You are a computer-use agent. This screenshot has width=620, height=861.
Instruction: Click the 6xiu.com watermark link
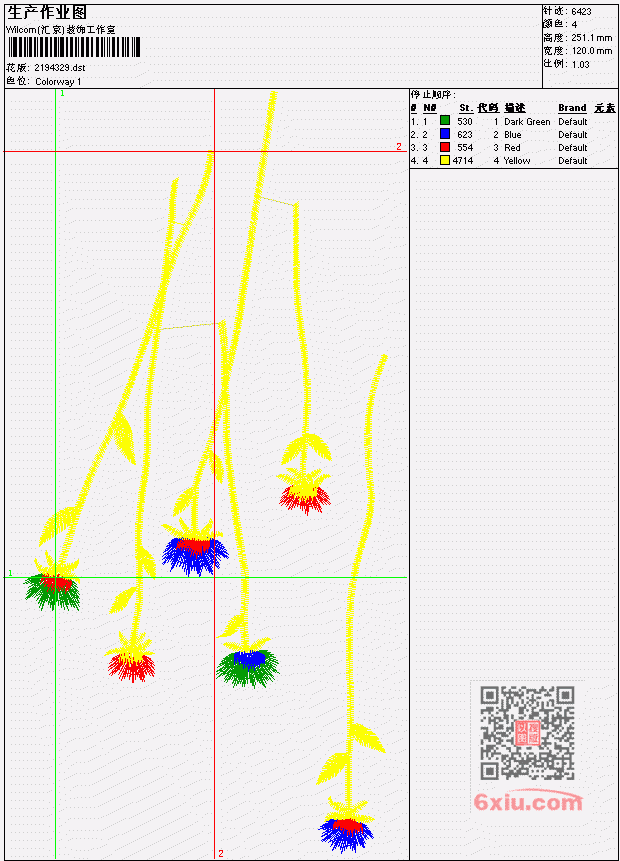tap(528, 802)
